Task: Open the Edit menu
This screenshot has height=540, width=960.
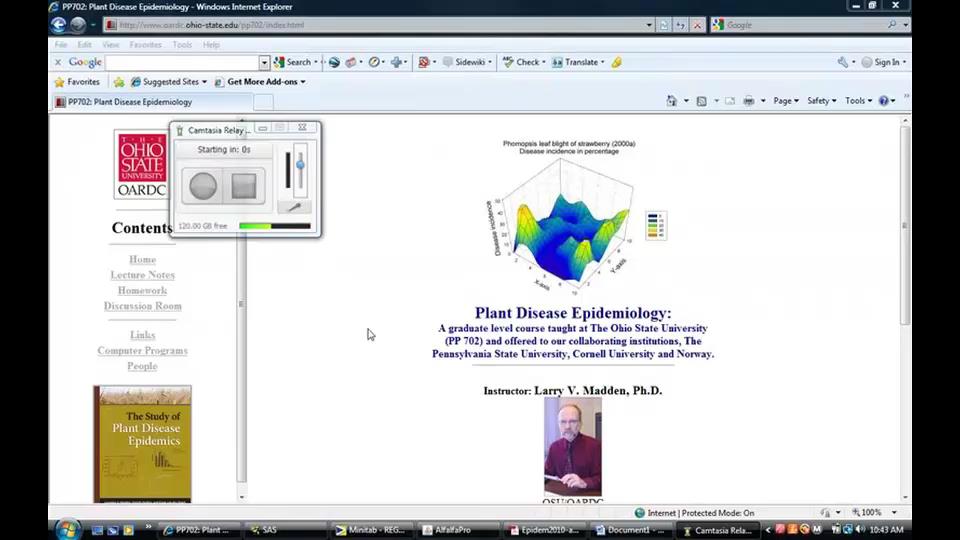Action: tap(84, 45)
